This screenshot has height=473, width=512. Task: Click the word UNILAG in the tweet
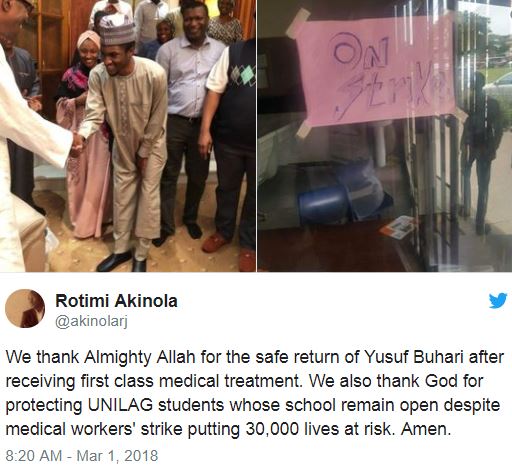pos(121,405)
